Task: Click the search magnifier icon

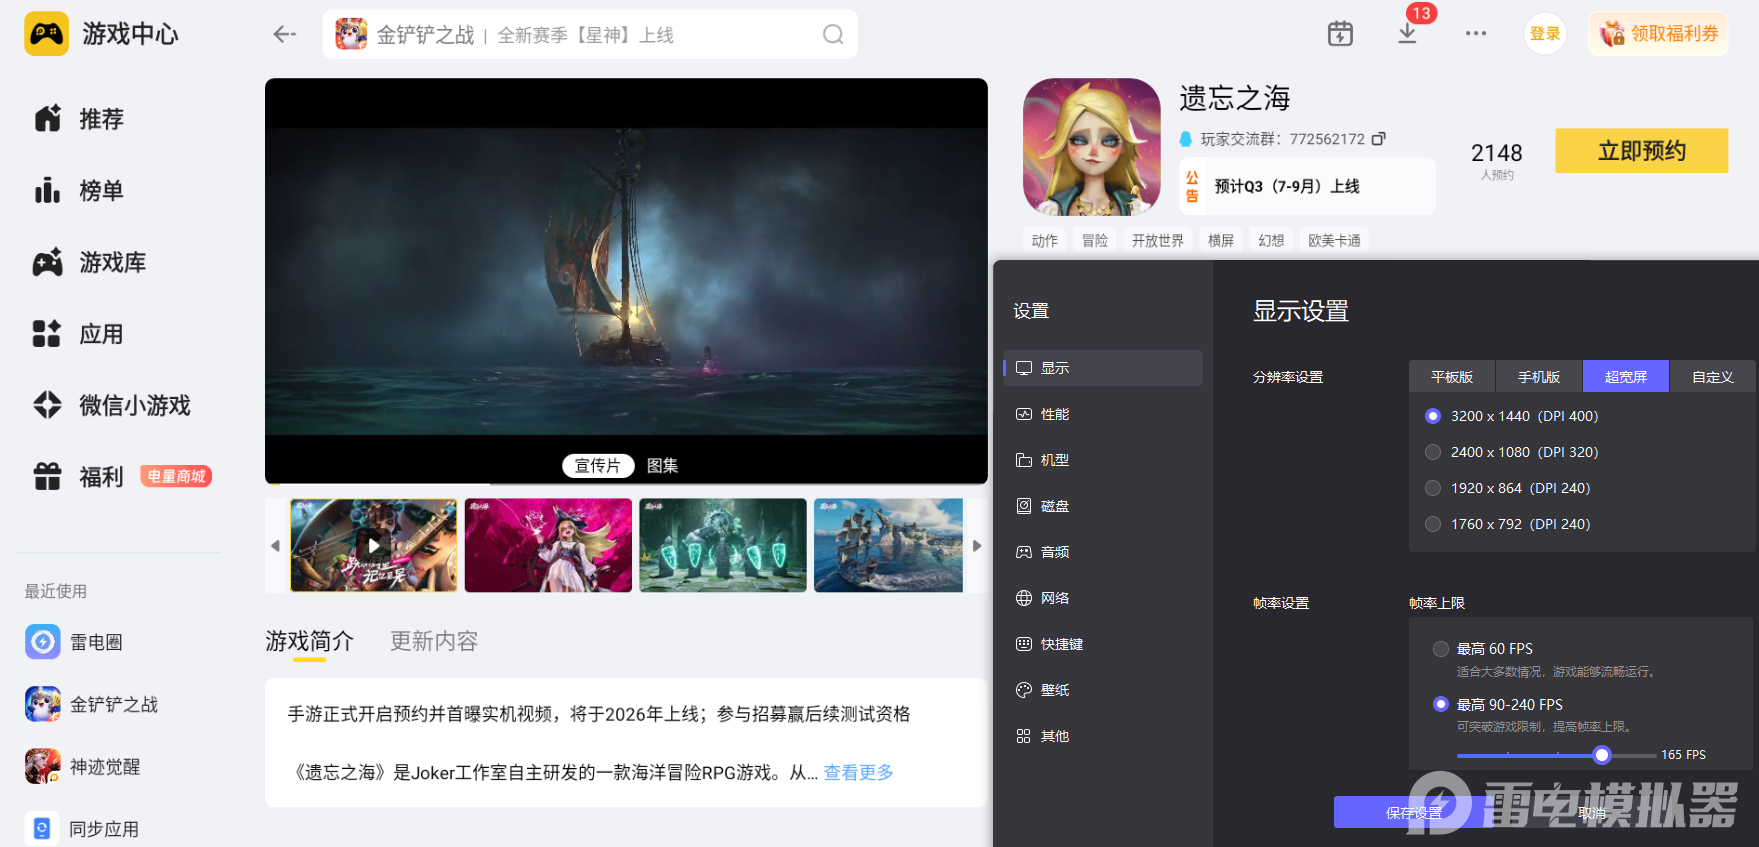Action: click(x=832, y=35)
